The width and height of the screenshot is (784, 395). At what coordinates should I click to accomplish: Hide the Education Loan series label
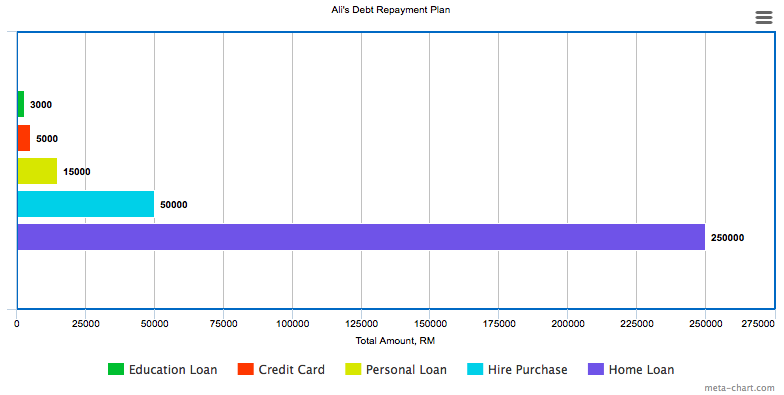(x=173, y=370)
